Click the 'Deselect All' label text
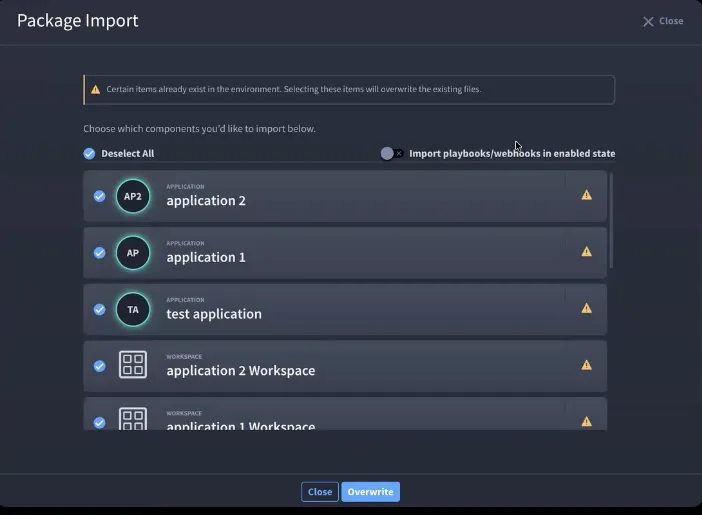Image resolution: width=702 pixels, height=515 pixels. tap(128, 154)
